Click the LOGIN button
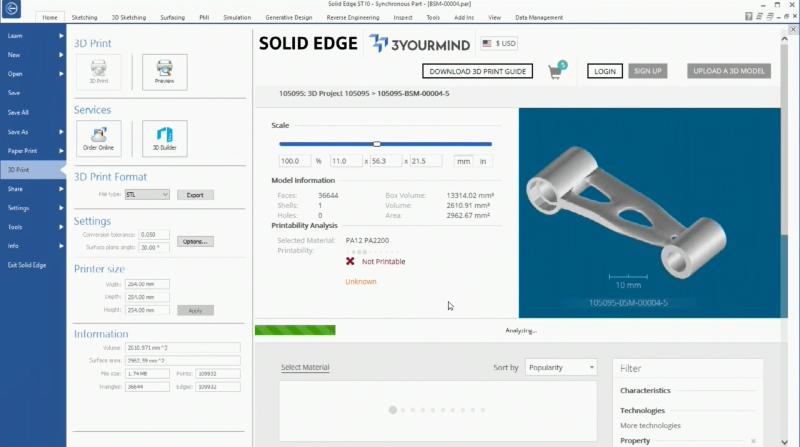The width and height of the screenshot is (800, 447). point(605,71)
